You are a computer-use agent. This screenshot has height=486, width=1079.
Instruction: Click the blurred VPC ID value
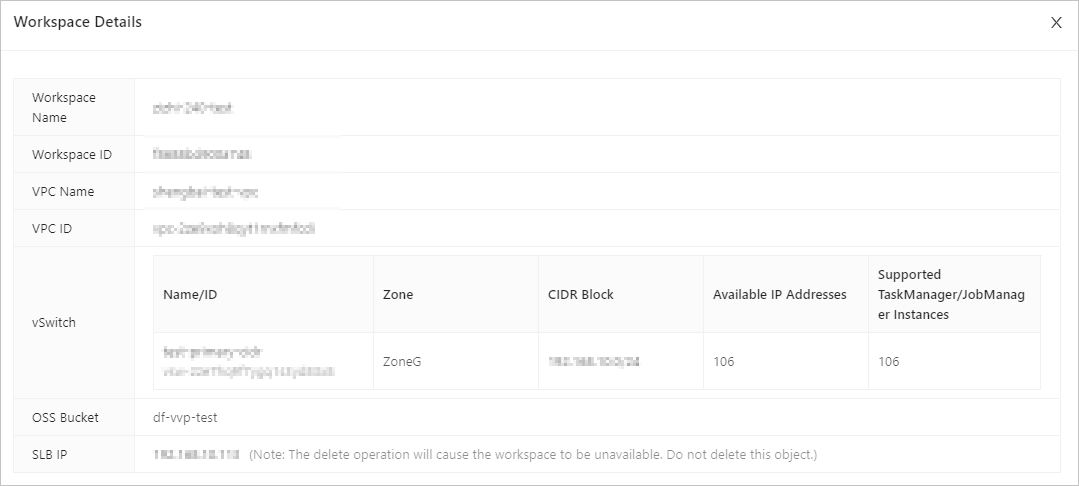pyautogui.click(x=234, y=229)
